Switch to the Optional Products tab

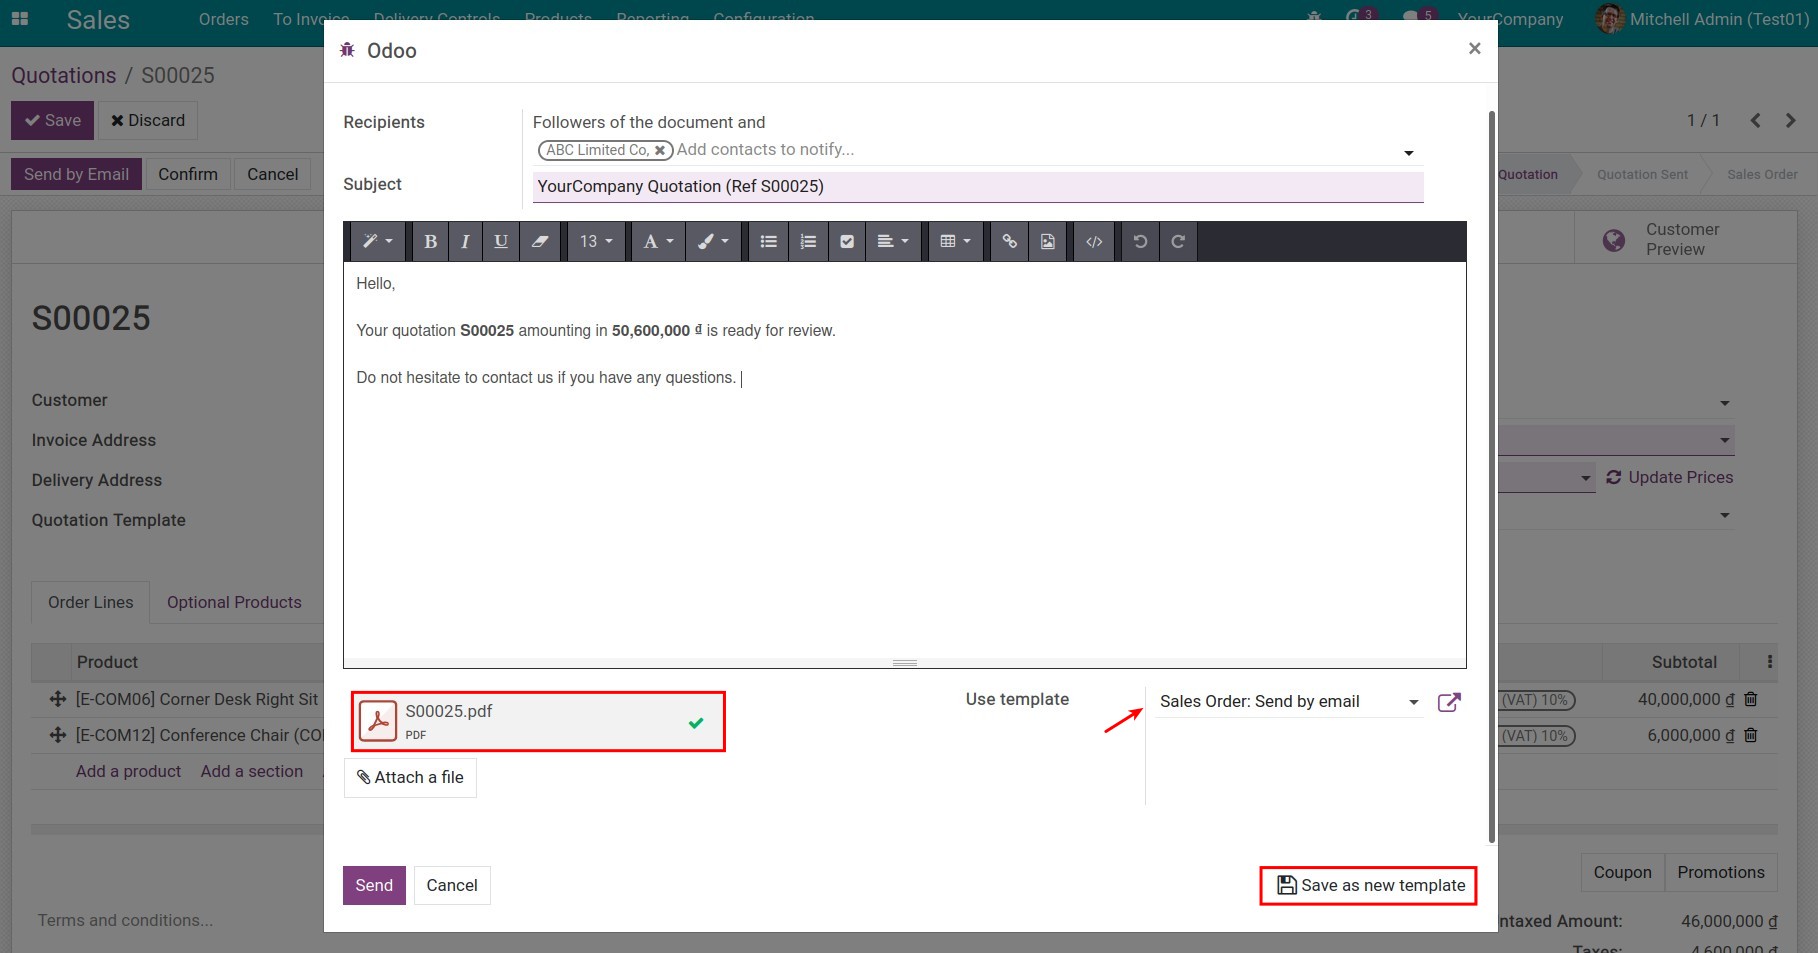pyautogui.click(x=234, y=602)
